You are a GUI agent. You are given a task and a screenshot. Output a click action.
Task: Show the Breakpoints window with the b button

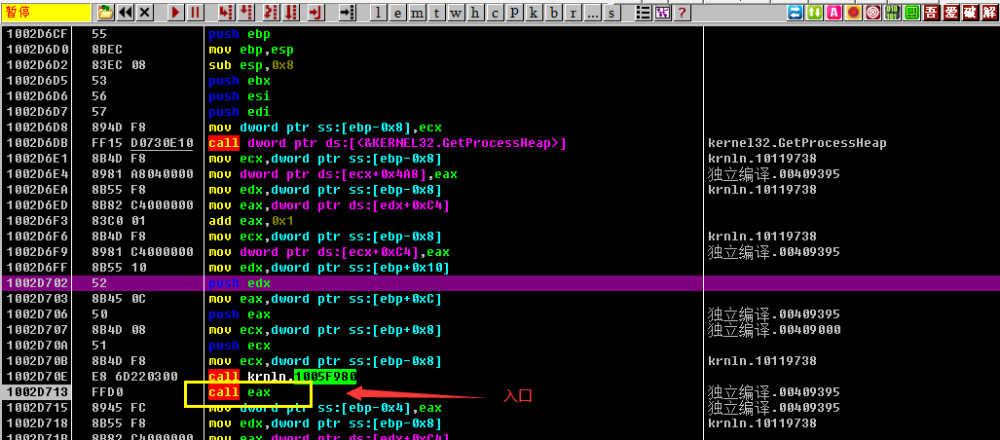(553, 12)
